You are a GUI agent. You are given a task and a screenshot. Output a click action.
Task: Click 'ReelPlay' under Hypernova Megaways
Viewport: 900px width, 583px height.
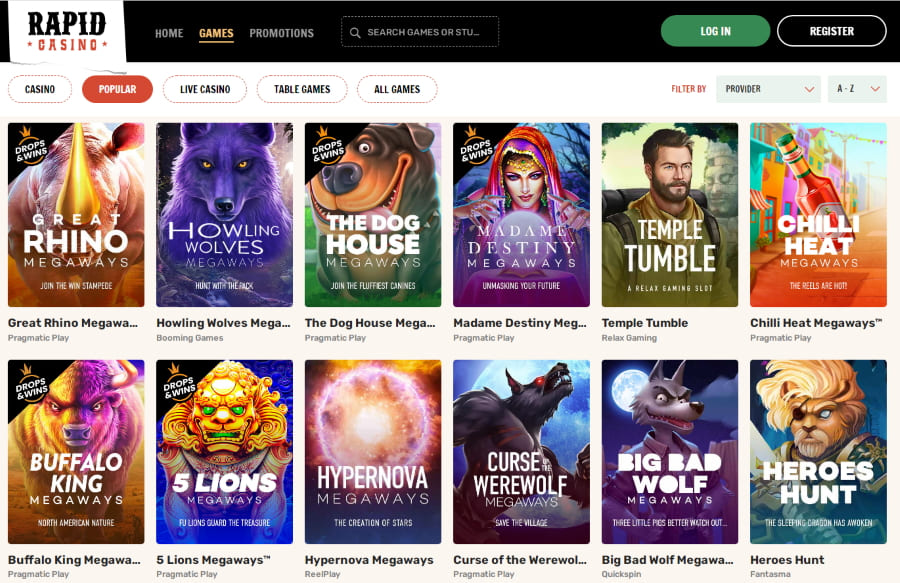point(322,574)
